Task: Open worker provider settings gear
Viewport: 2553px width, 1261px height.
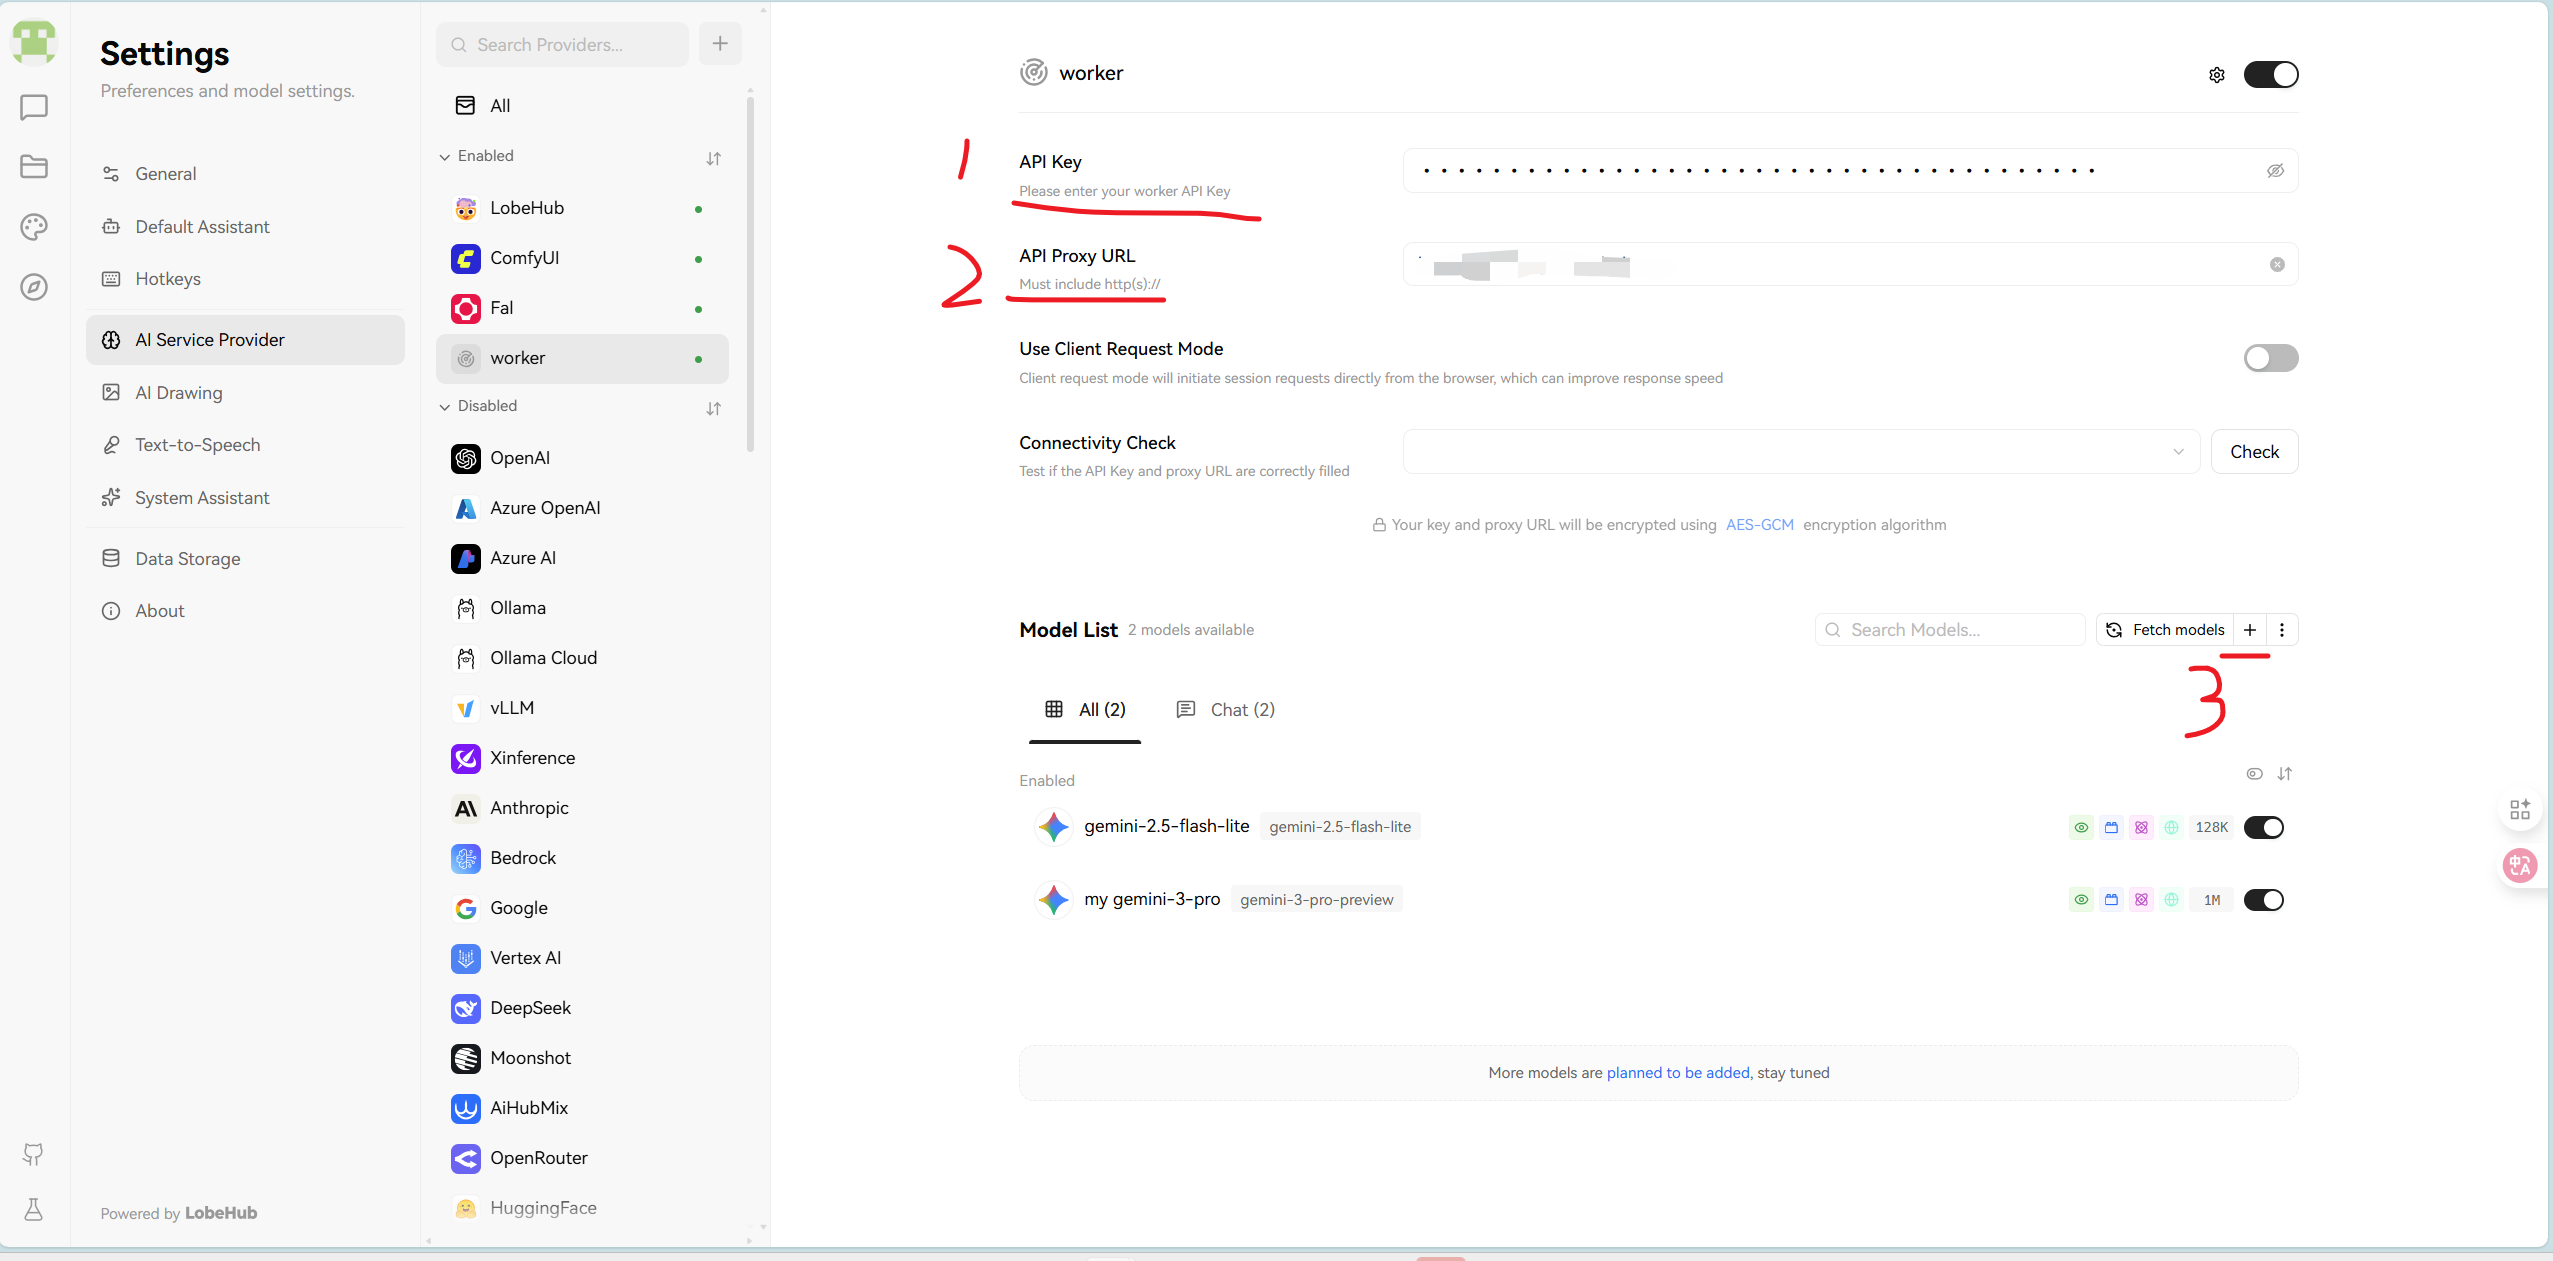Action: (x=2216, y=75)
